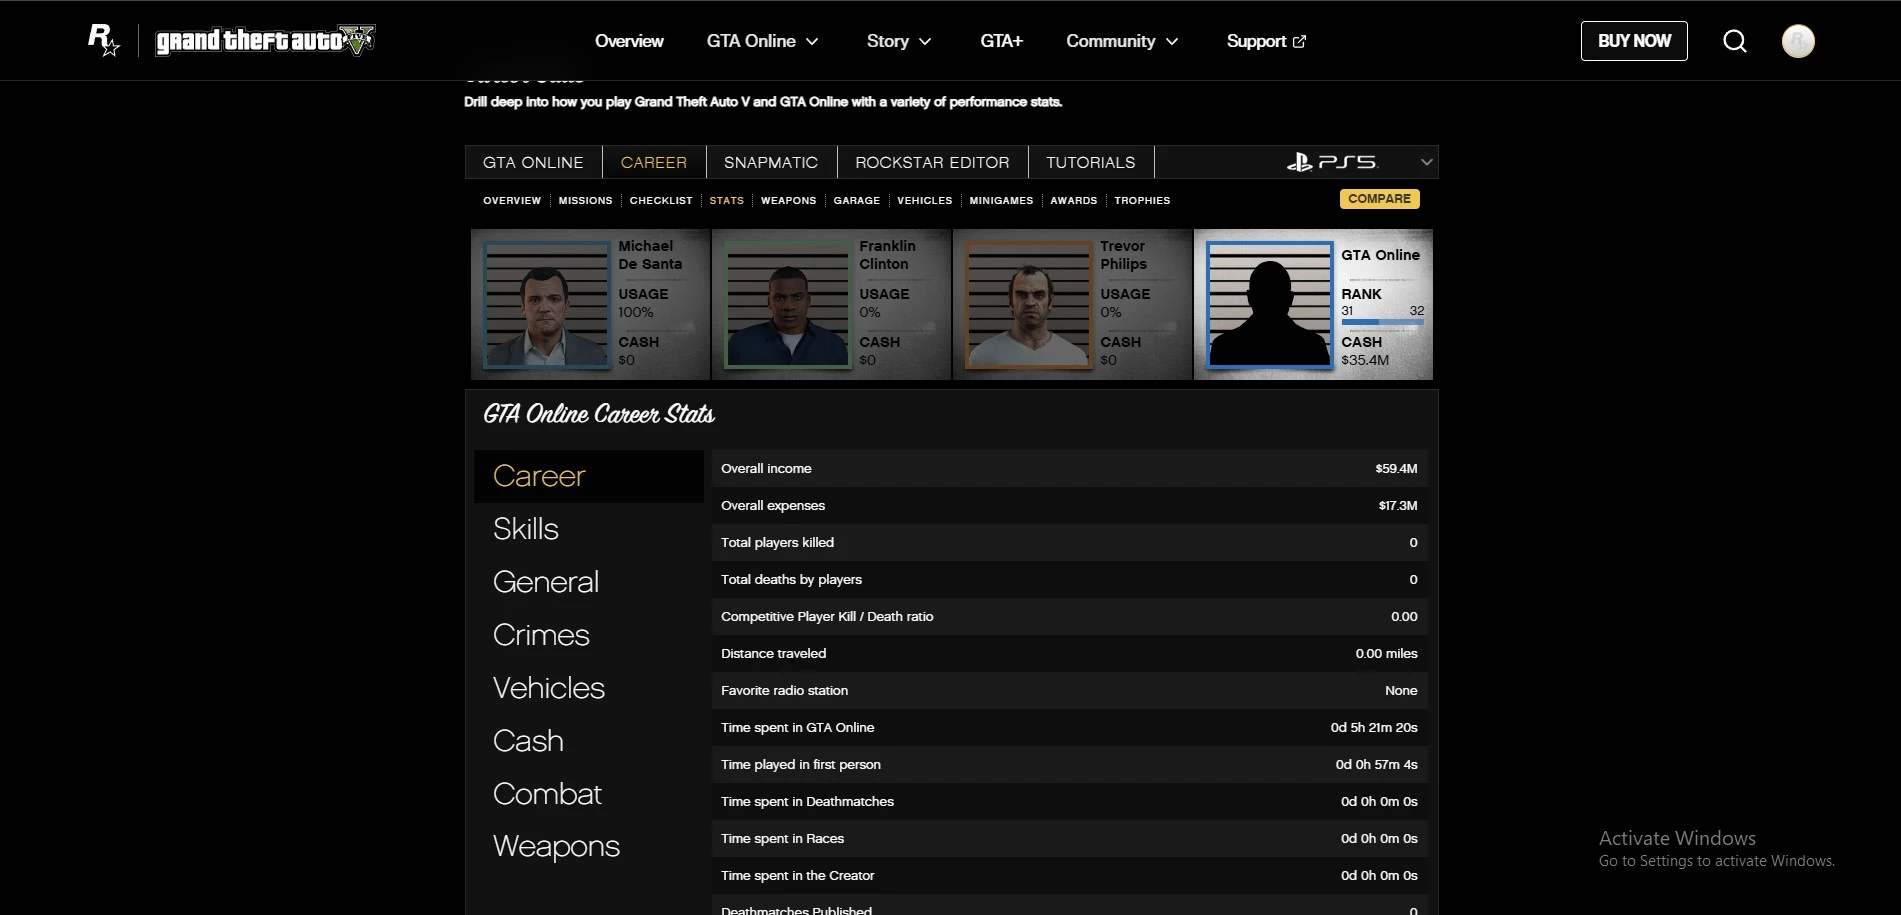Open the user profile avatar
Viewport: 1901px width, 915px height.
tap(1797, 41)
